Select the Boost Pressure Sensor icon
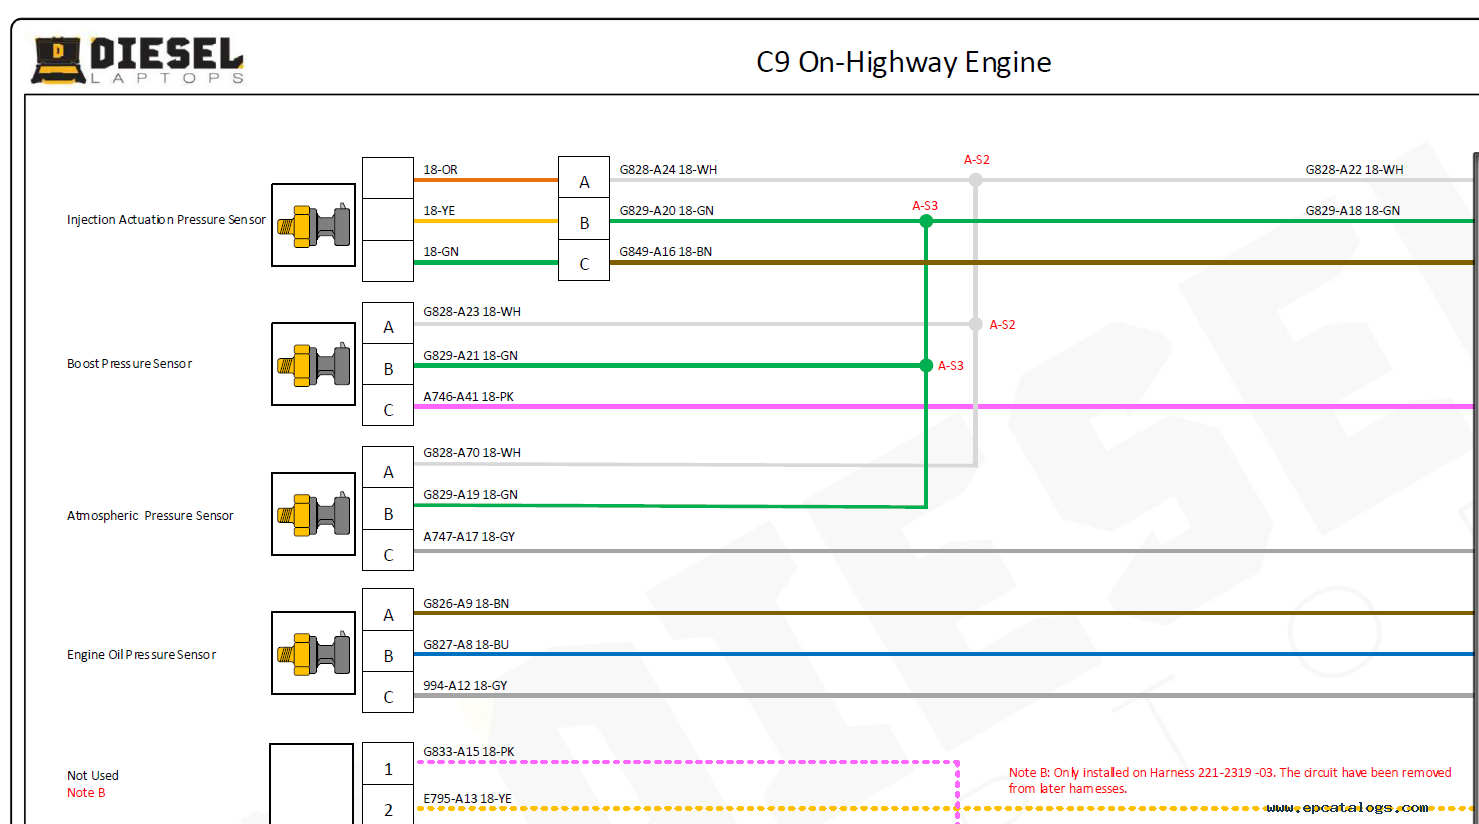Image resolution: width=1479 pixels, height=824 pixels. point(313,364)
